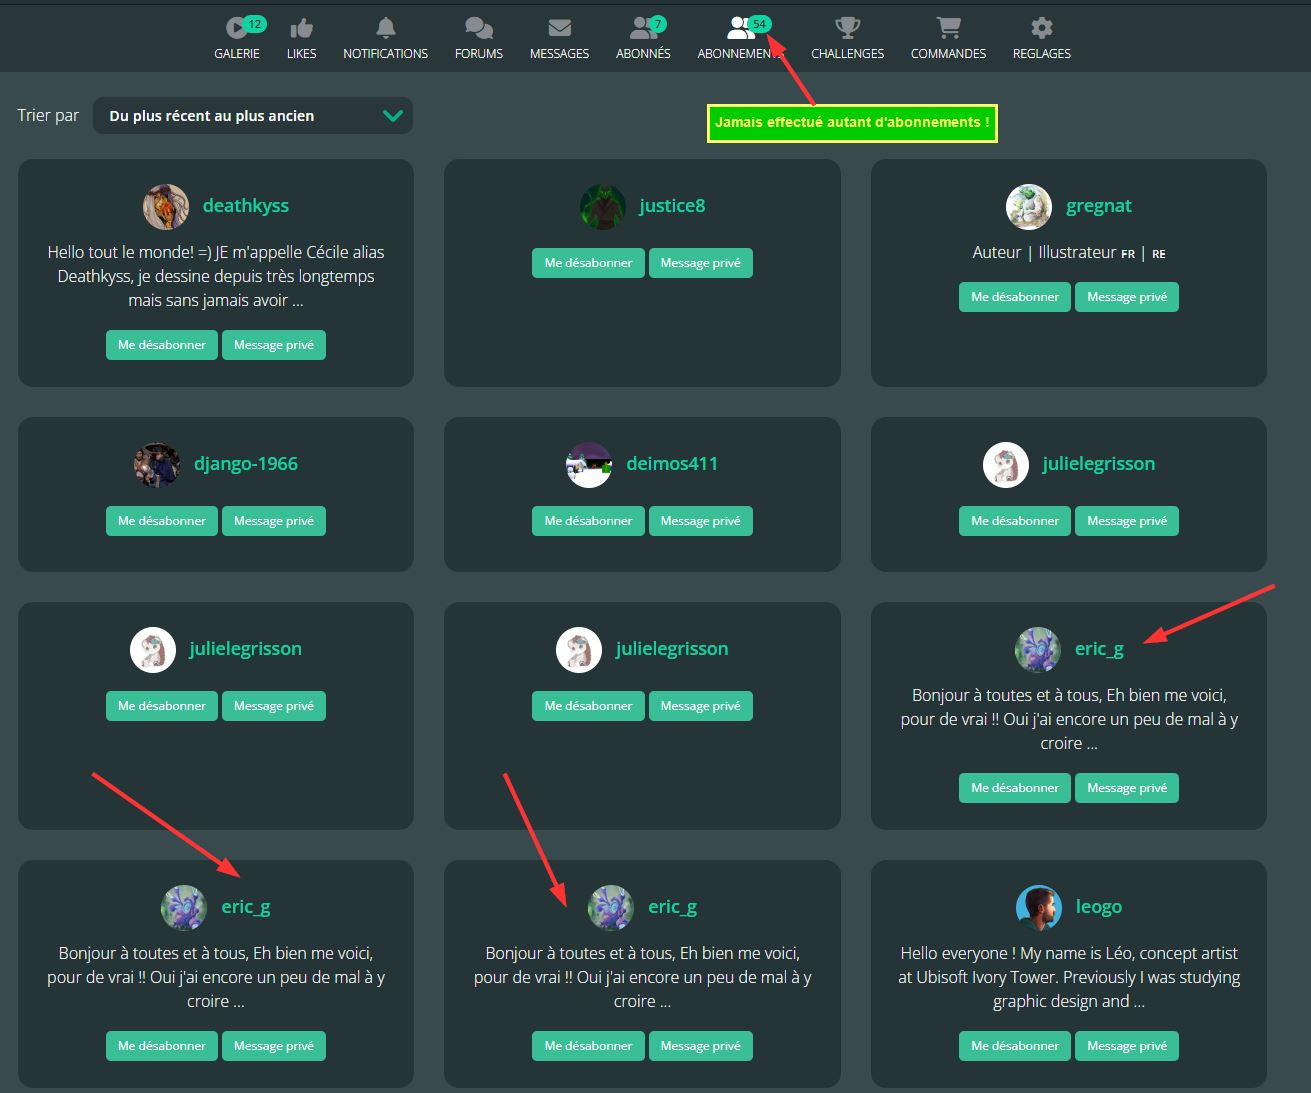1311x1093 pixels.
Task: Click django-1966 avatar thumbnail
Action: pyautogui.click(x=156, y=465)
